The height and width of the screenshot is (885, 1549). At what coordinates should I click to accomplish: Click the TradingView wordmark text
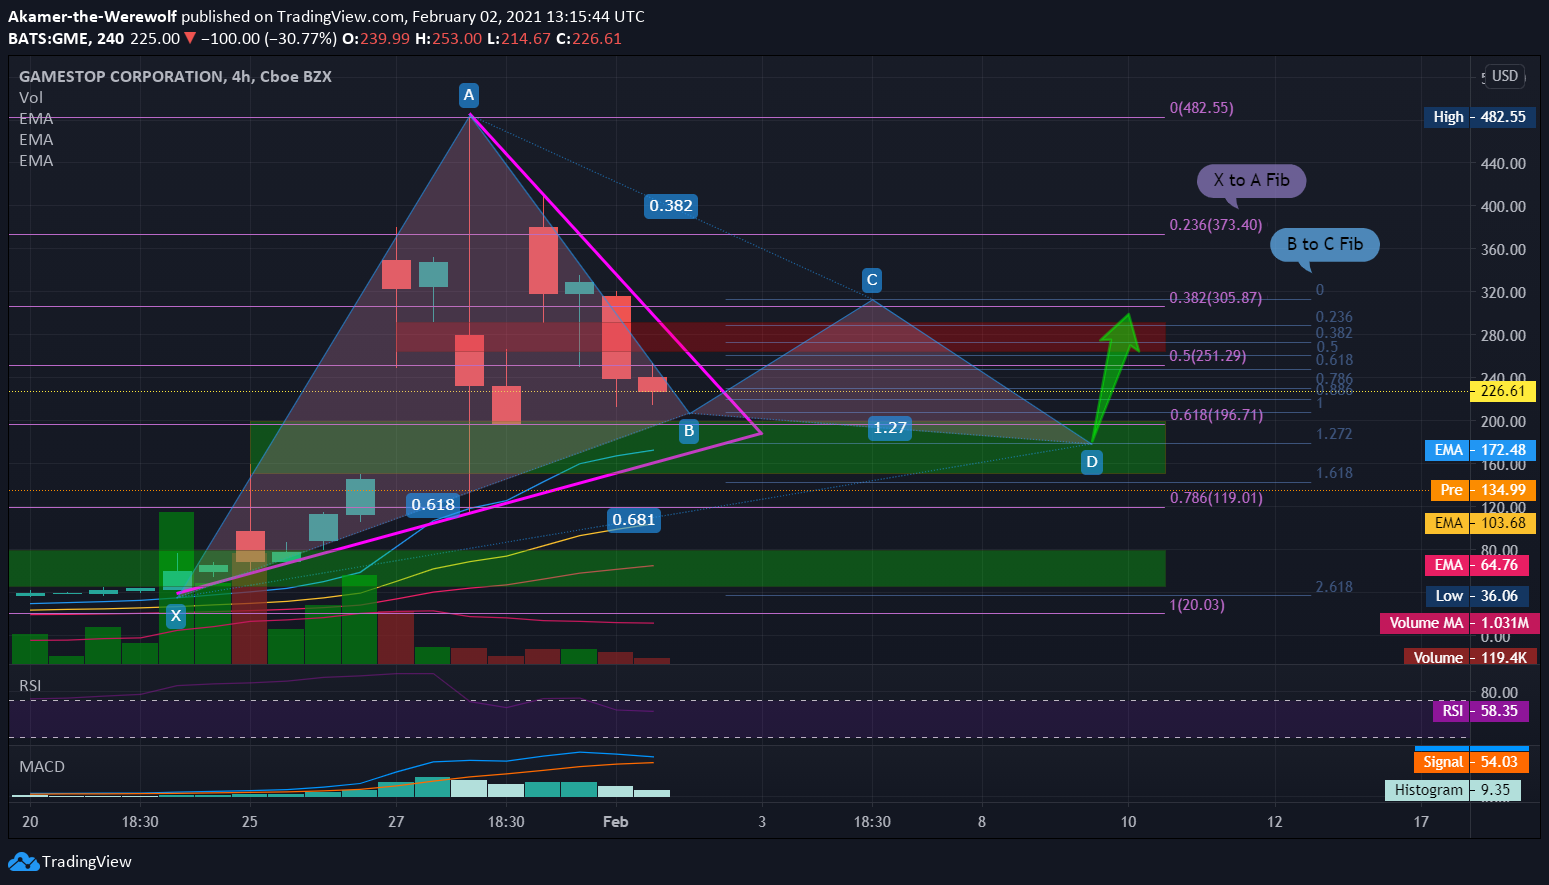pyautogui.click(x=87, y=862)
